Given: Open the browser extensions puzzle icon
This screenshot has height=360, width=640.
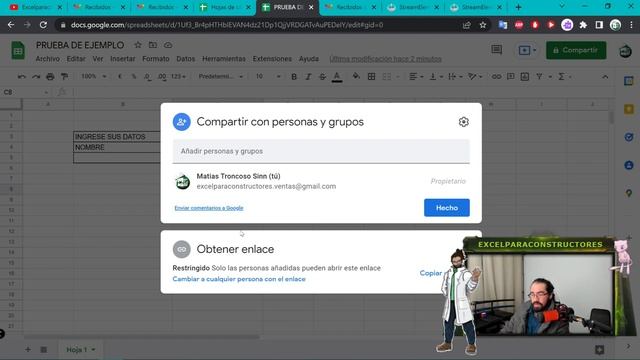Looking at the screenshot, I should [x=583, y=25].
